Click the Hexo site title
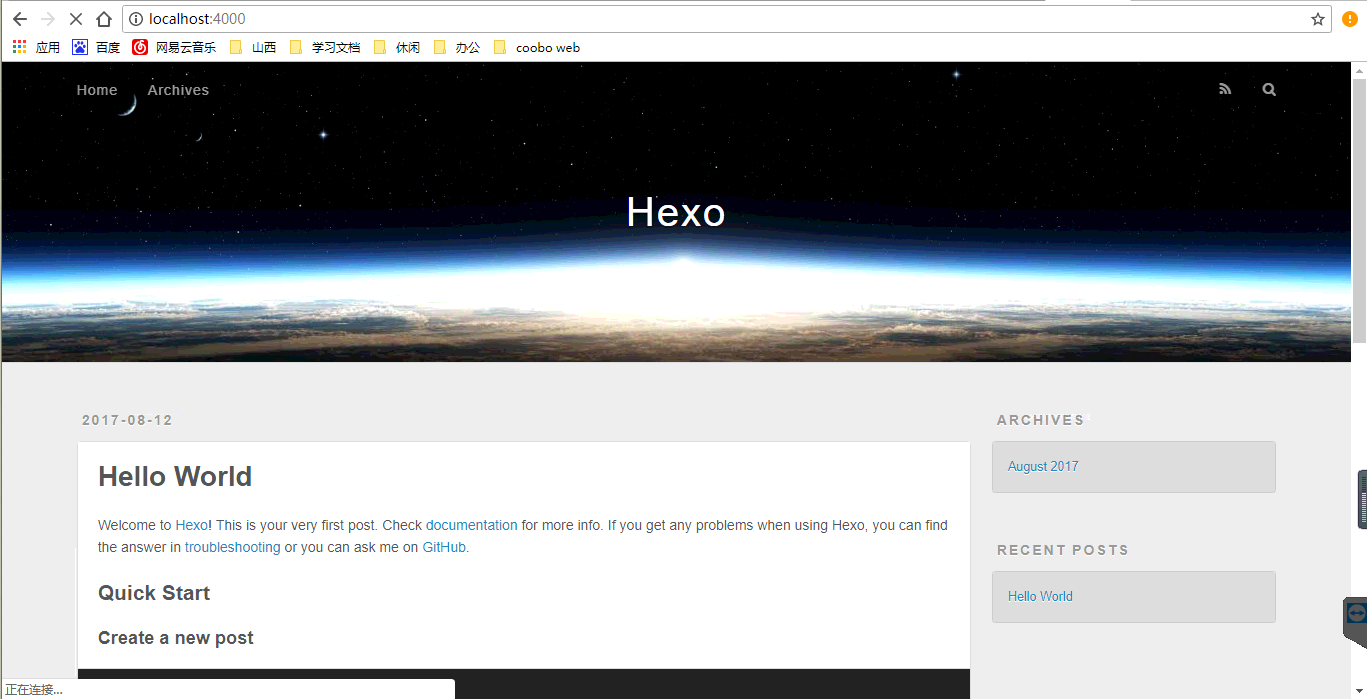Viewport: 1367px width, 699px height. 676,212
